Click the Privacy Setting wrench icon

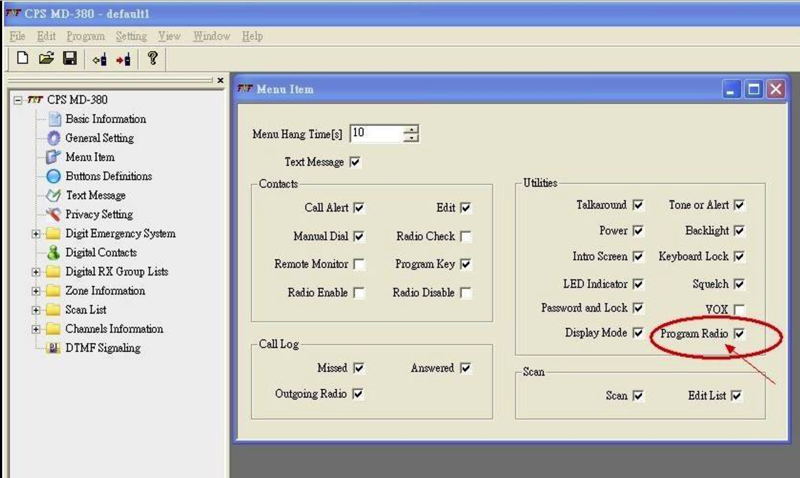(53, 214)
